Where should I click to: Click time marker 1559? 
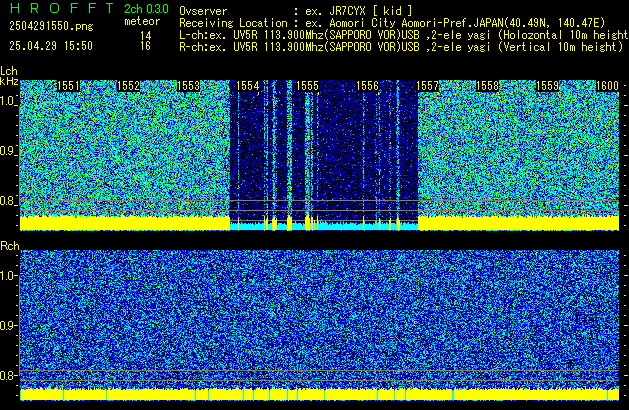tap(548, 86)
